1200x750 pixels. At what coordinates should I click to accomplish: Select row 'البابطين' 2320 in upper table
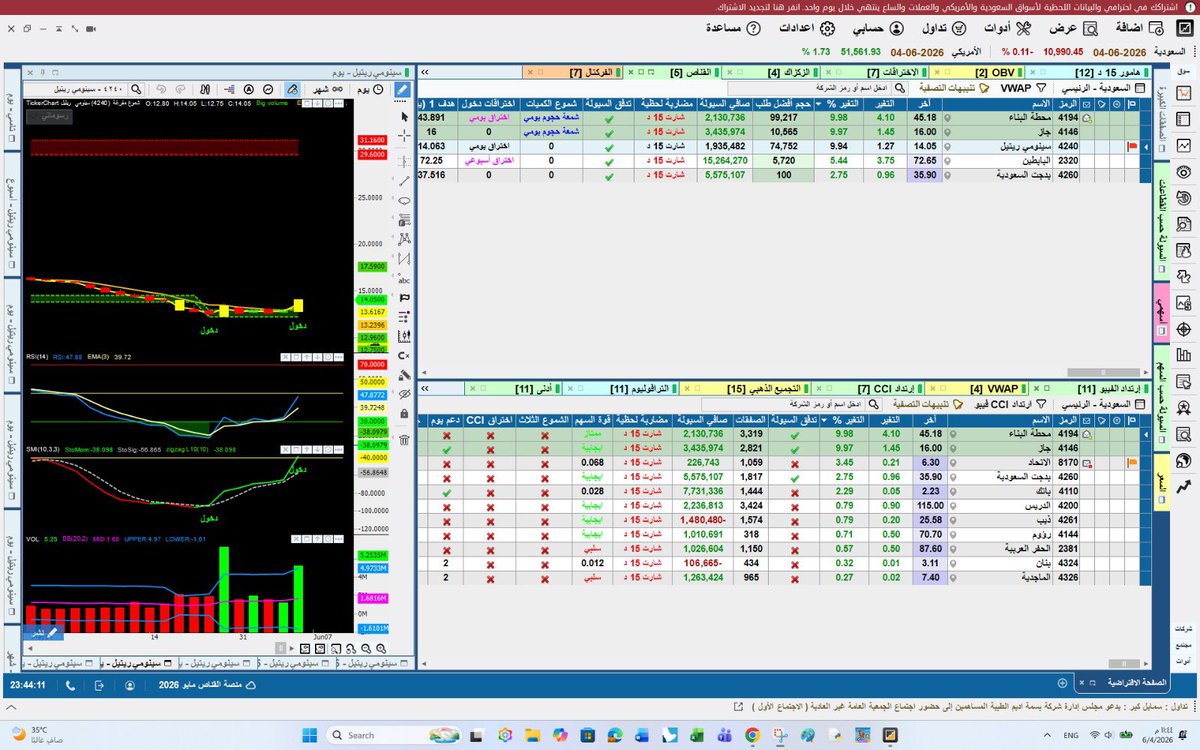coord(785,160)
